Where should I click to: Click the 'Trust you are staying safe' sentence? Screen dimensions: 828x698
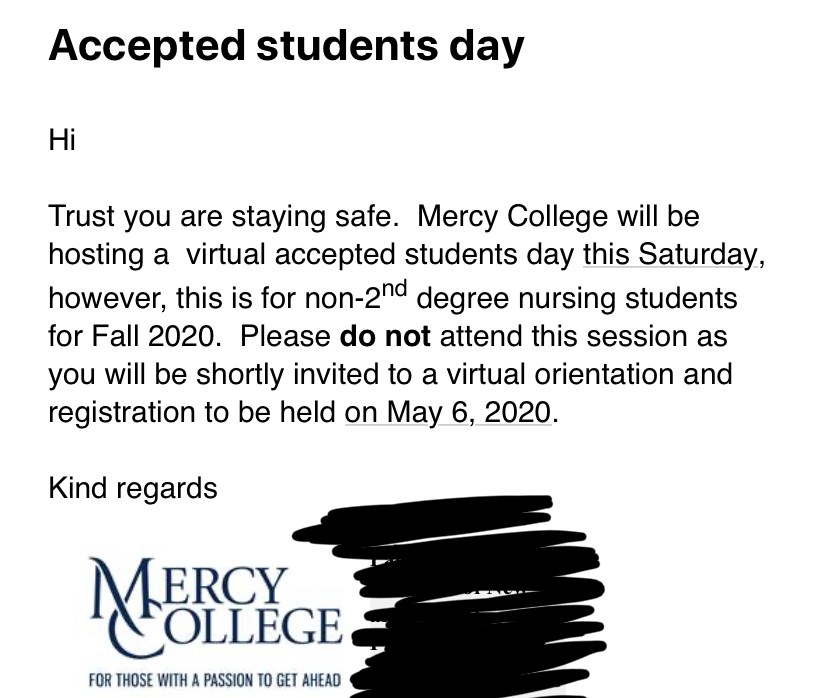[x=223, y=216]
